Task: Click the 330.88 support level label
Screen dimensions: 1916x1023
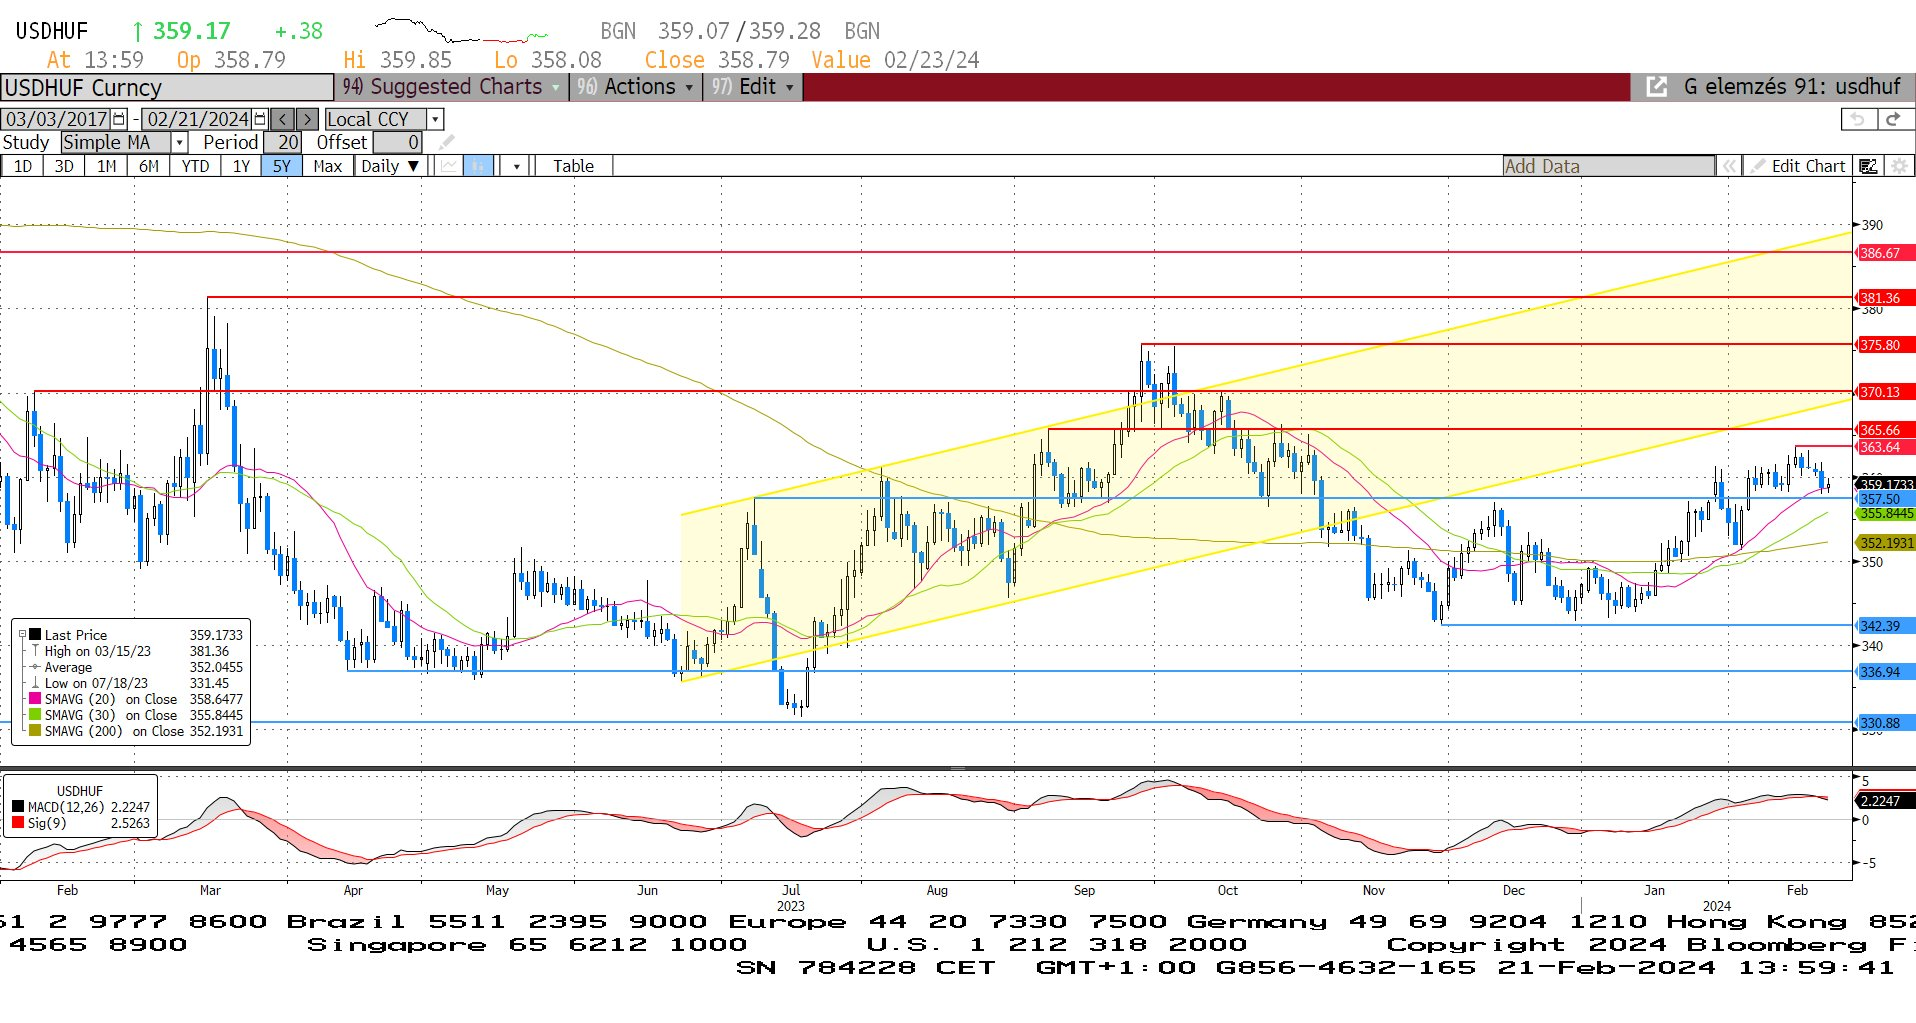Action: [x=1885, y=723]
